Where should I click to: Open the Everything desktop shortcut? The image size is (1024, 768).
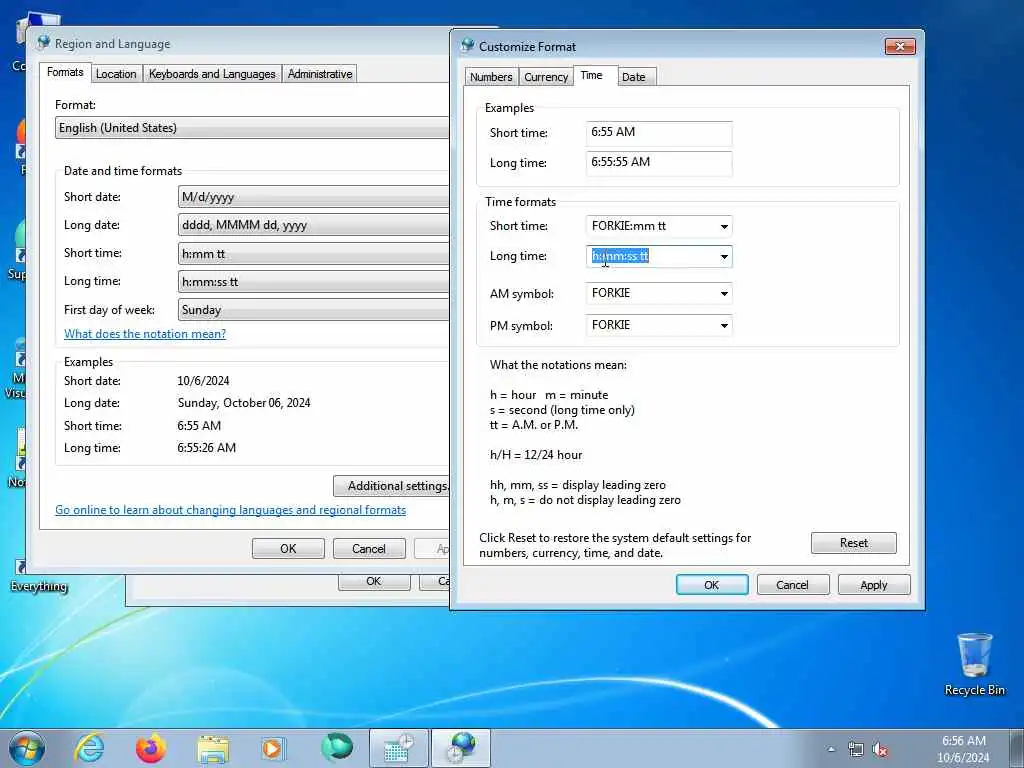(39, 575)
